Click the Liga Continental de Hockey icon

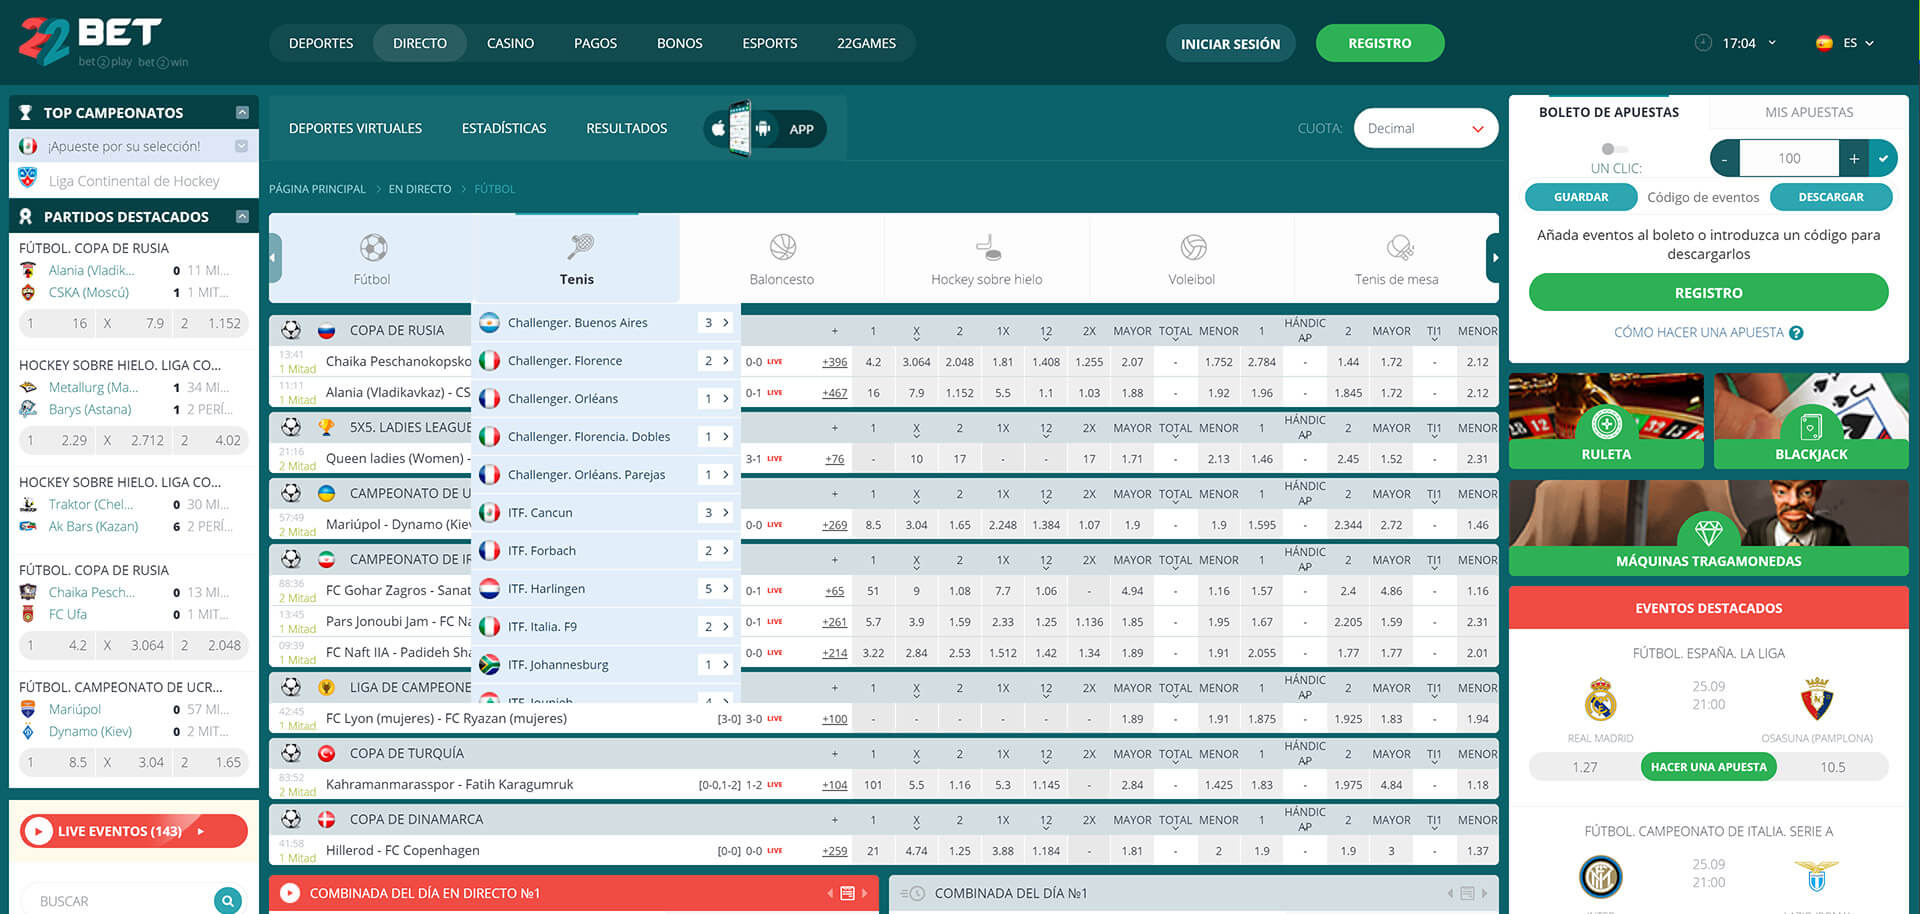coord(28,179)
